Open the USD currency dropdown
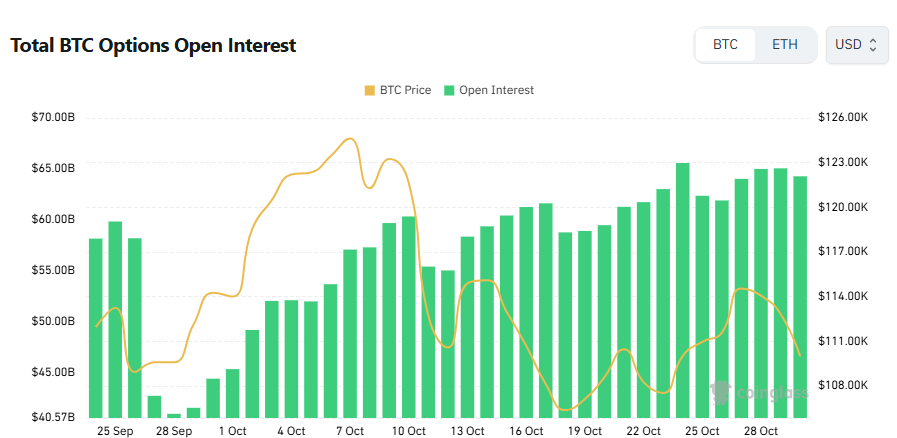This screenshot has width=897, height=438. point(856,45)
